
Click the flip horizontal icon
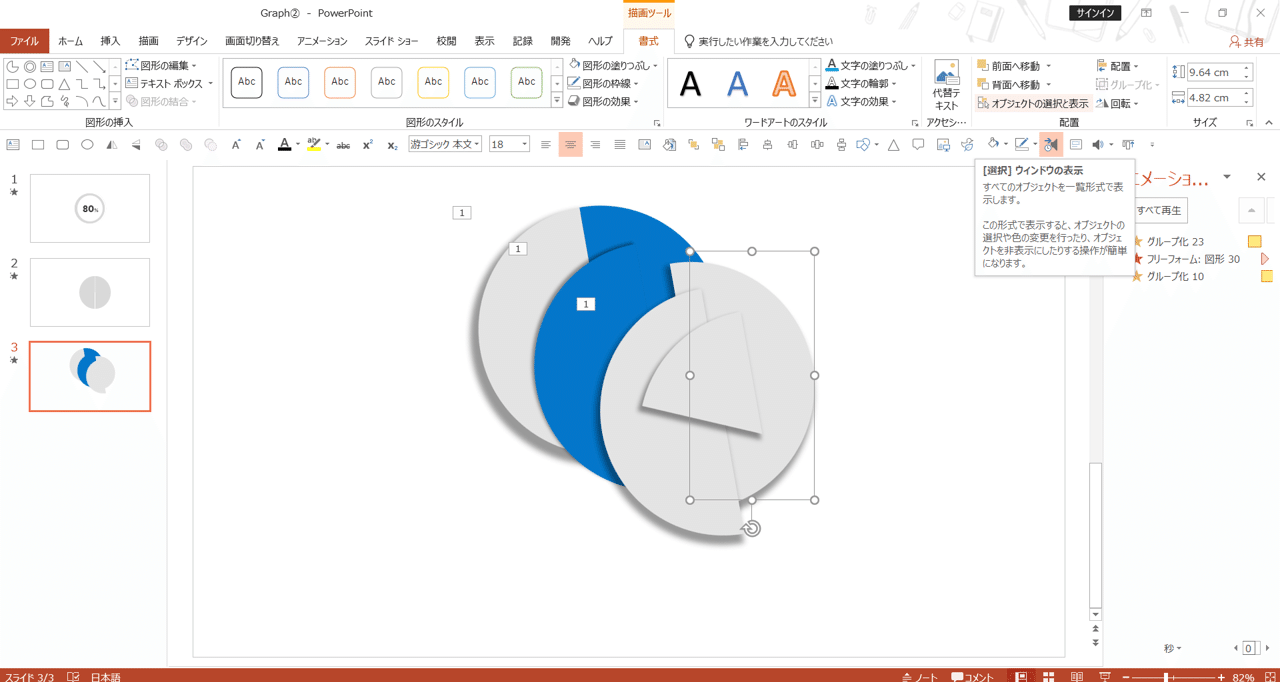coord(111,145)
